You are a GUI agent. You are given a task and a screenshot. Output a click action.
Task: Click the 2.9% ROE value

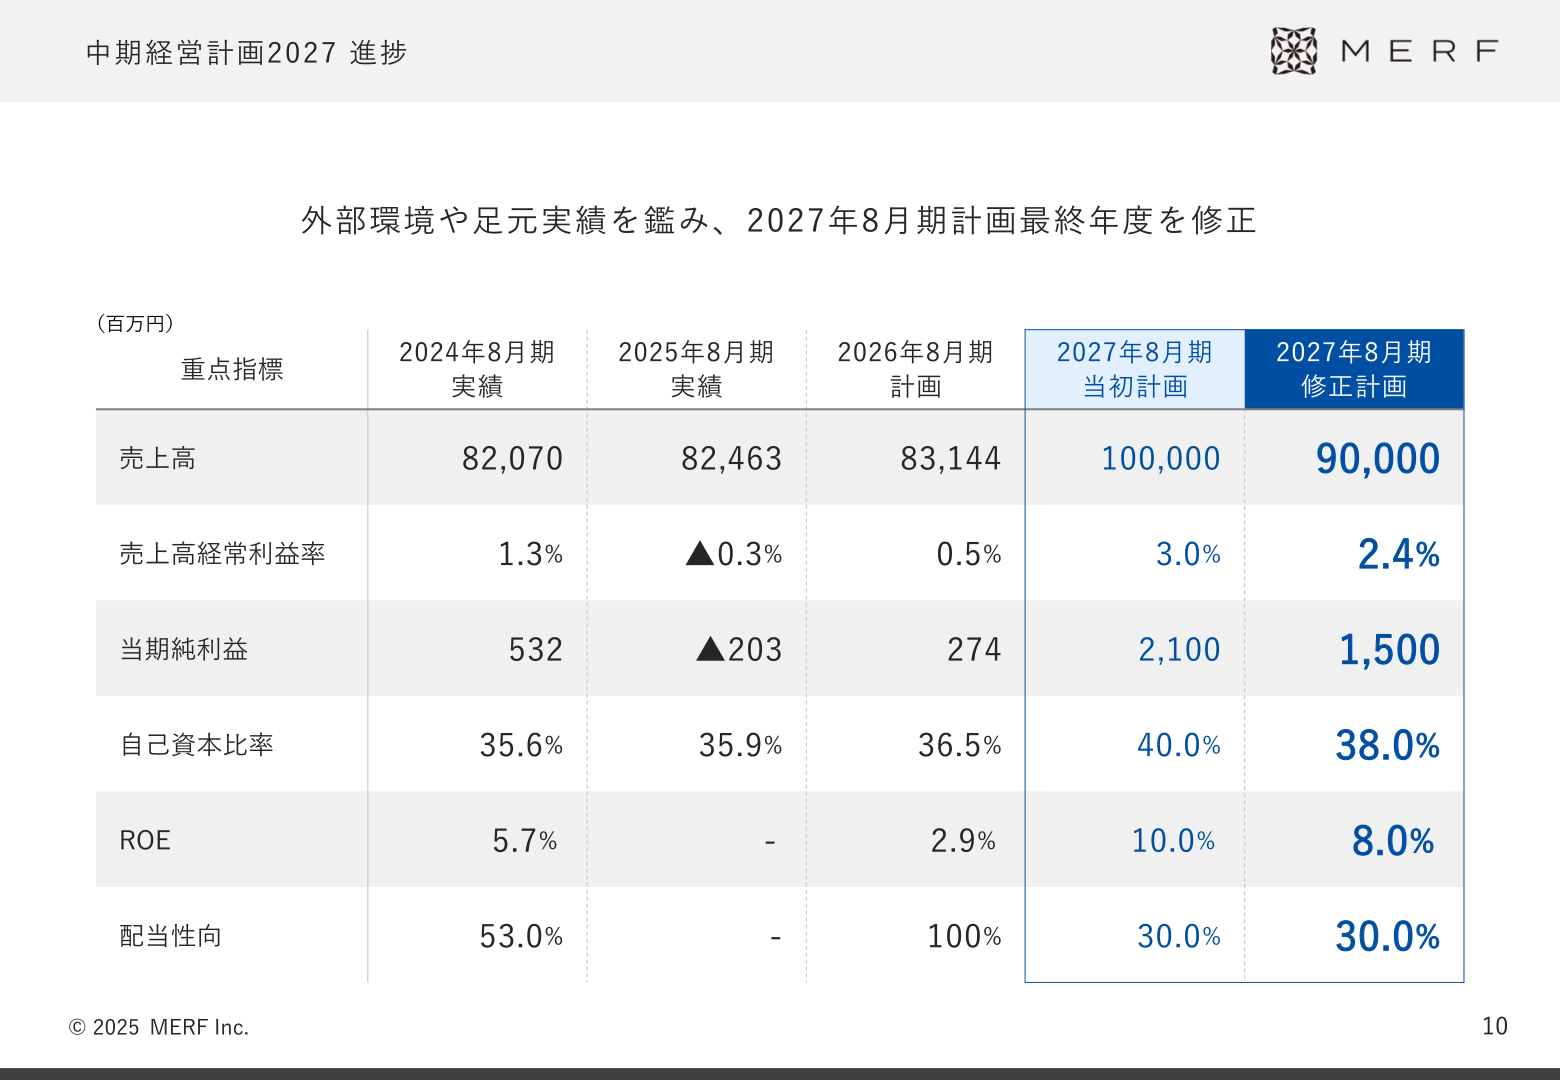coord(963,840)
